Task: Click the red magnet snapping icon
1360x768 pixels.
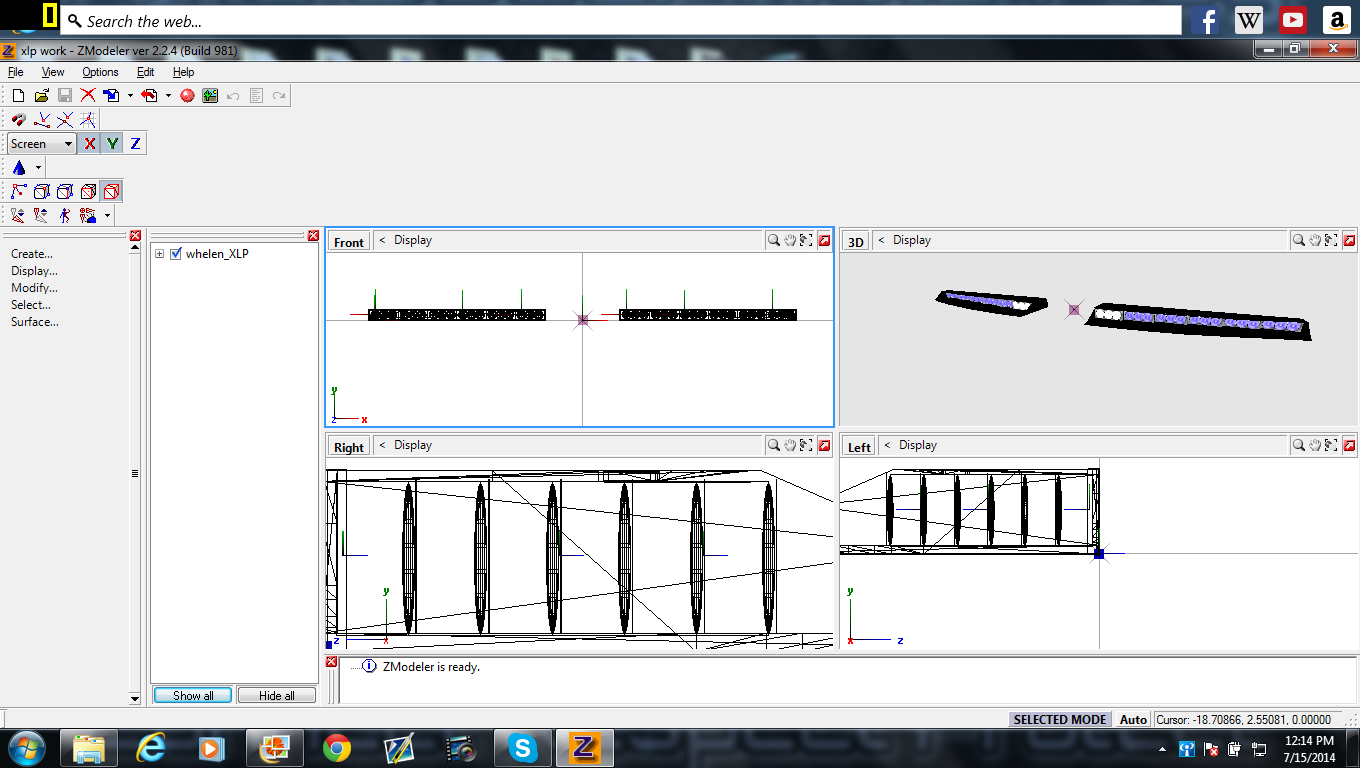Action: [x=18, y=119]
